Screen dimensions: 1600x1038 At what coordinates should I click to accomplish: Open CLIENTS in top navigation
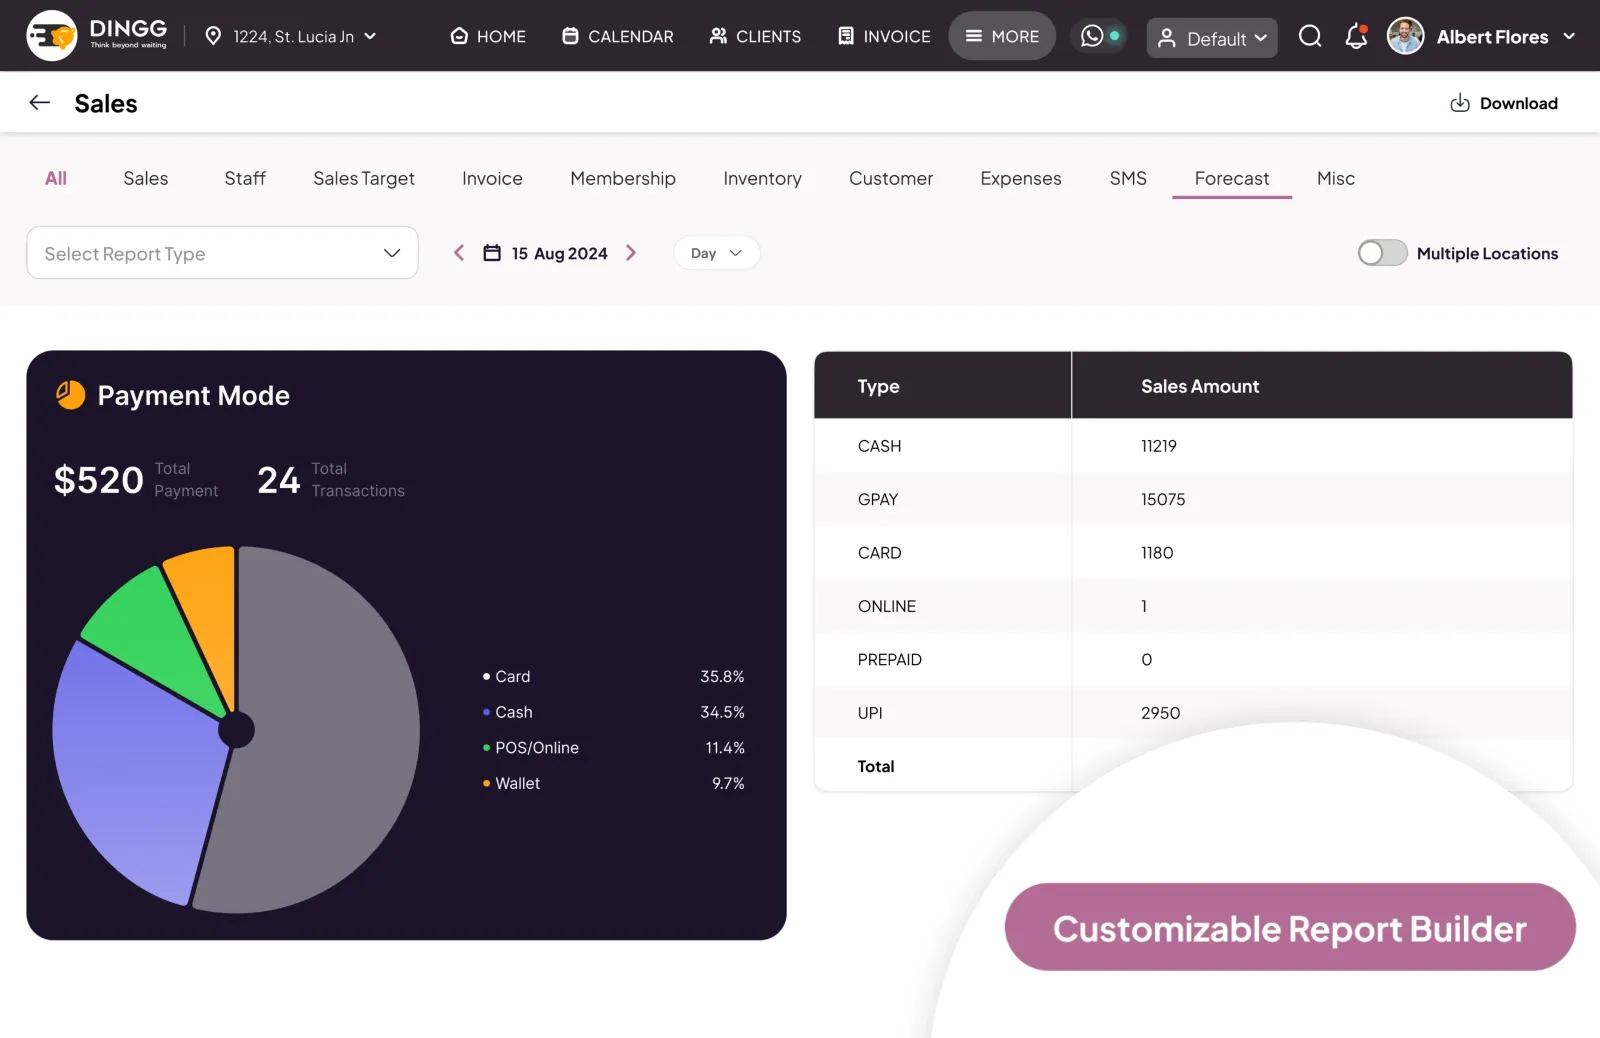coord(755,36)
